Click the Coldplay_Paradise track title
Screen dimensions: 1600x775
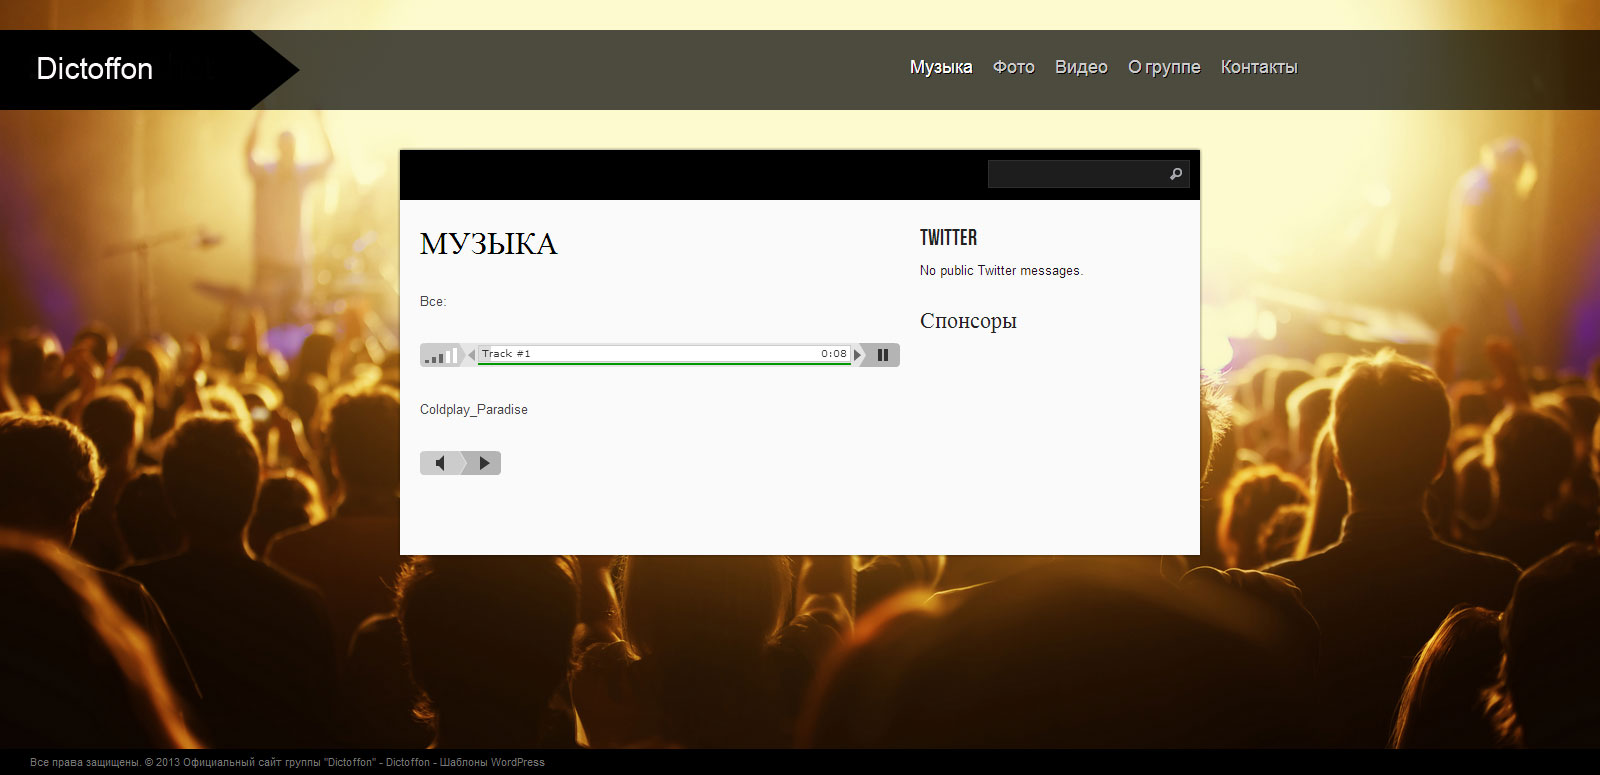click(473, 410)
